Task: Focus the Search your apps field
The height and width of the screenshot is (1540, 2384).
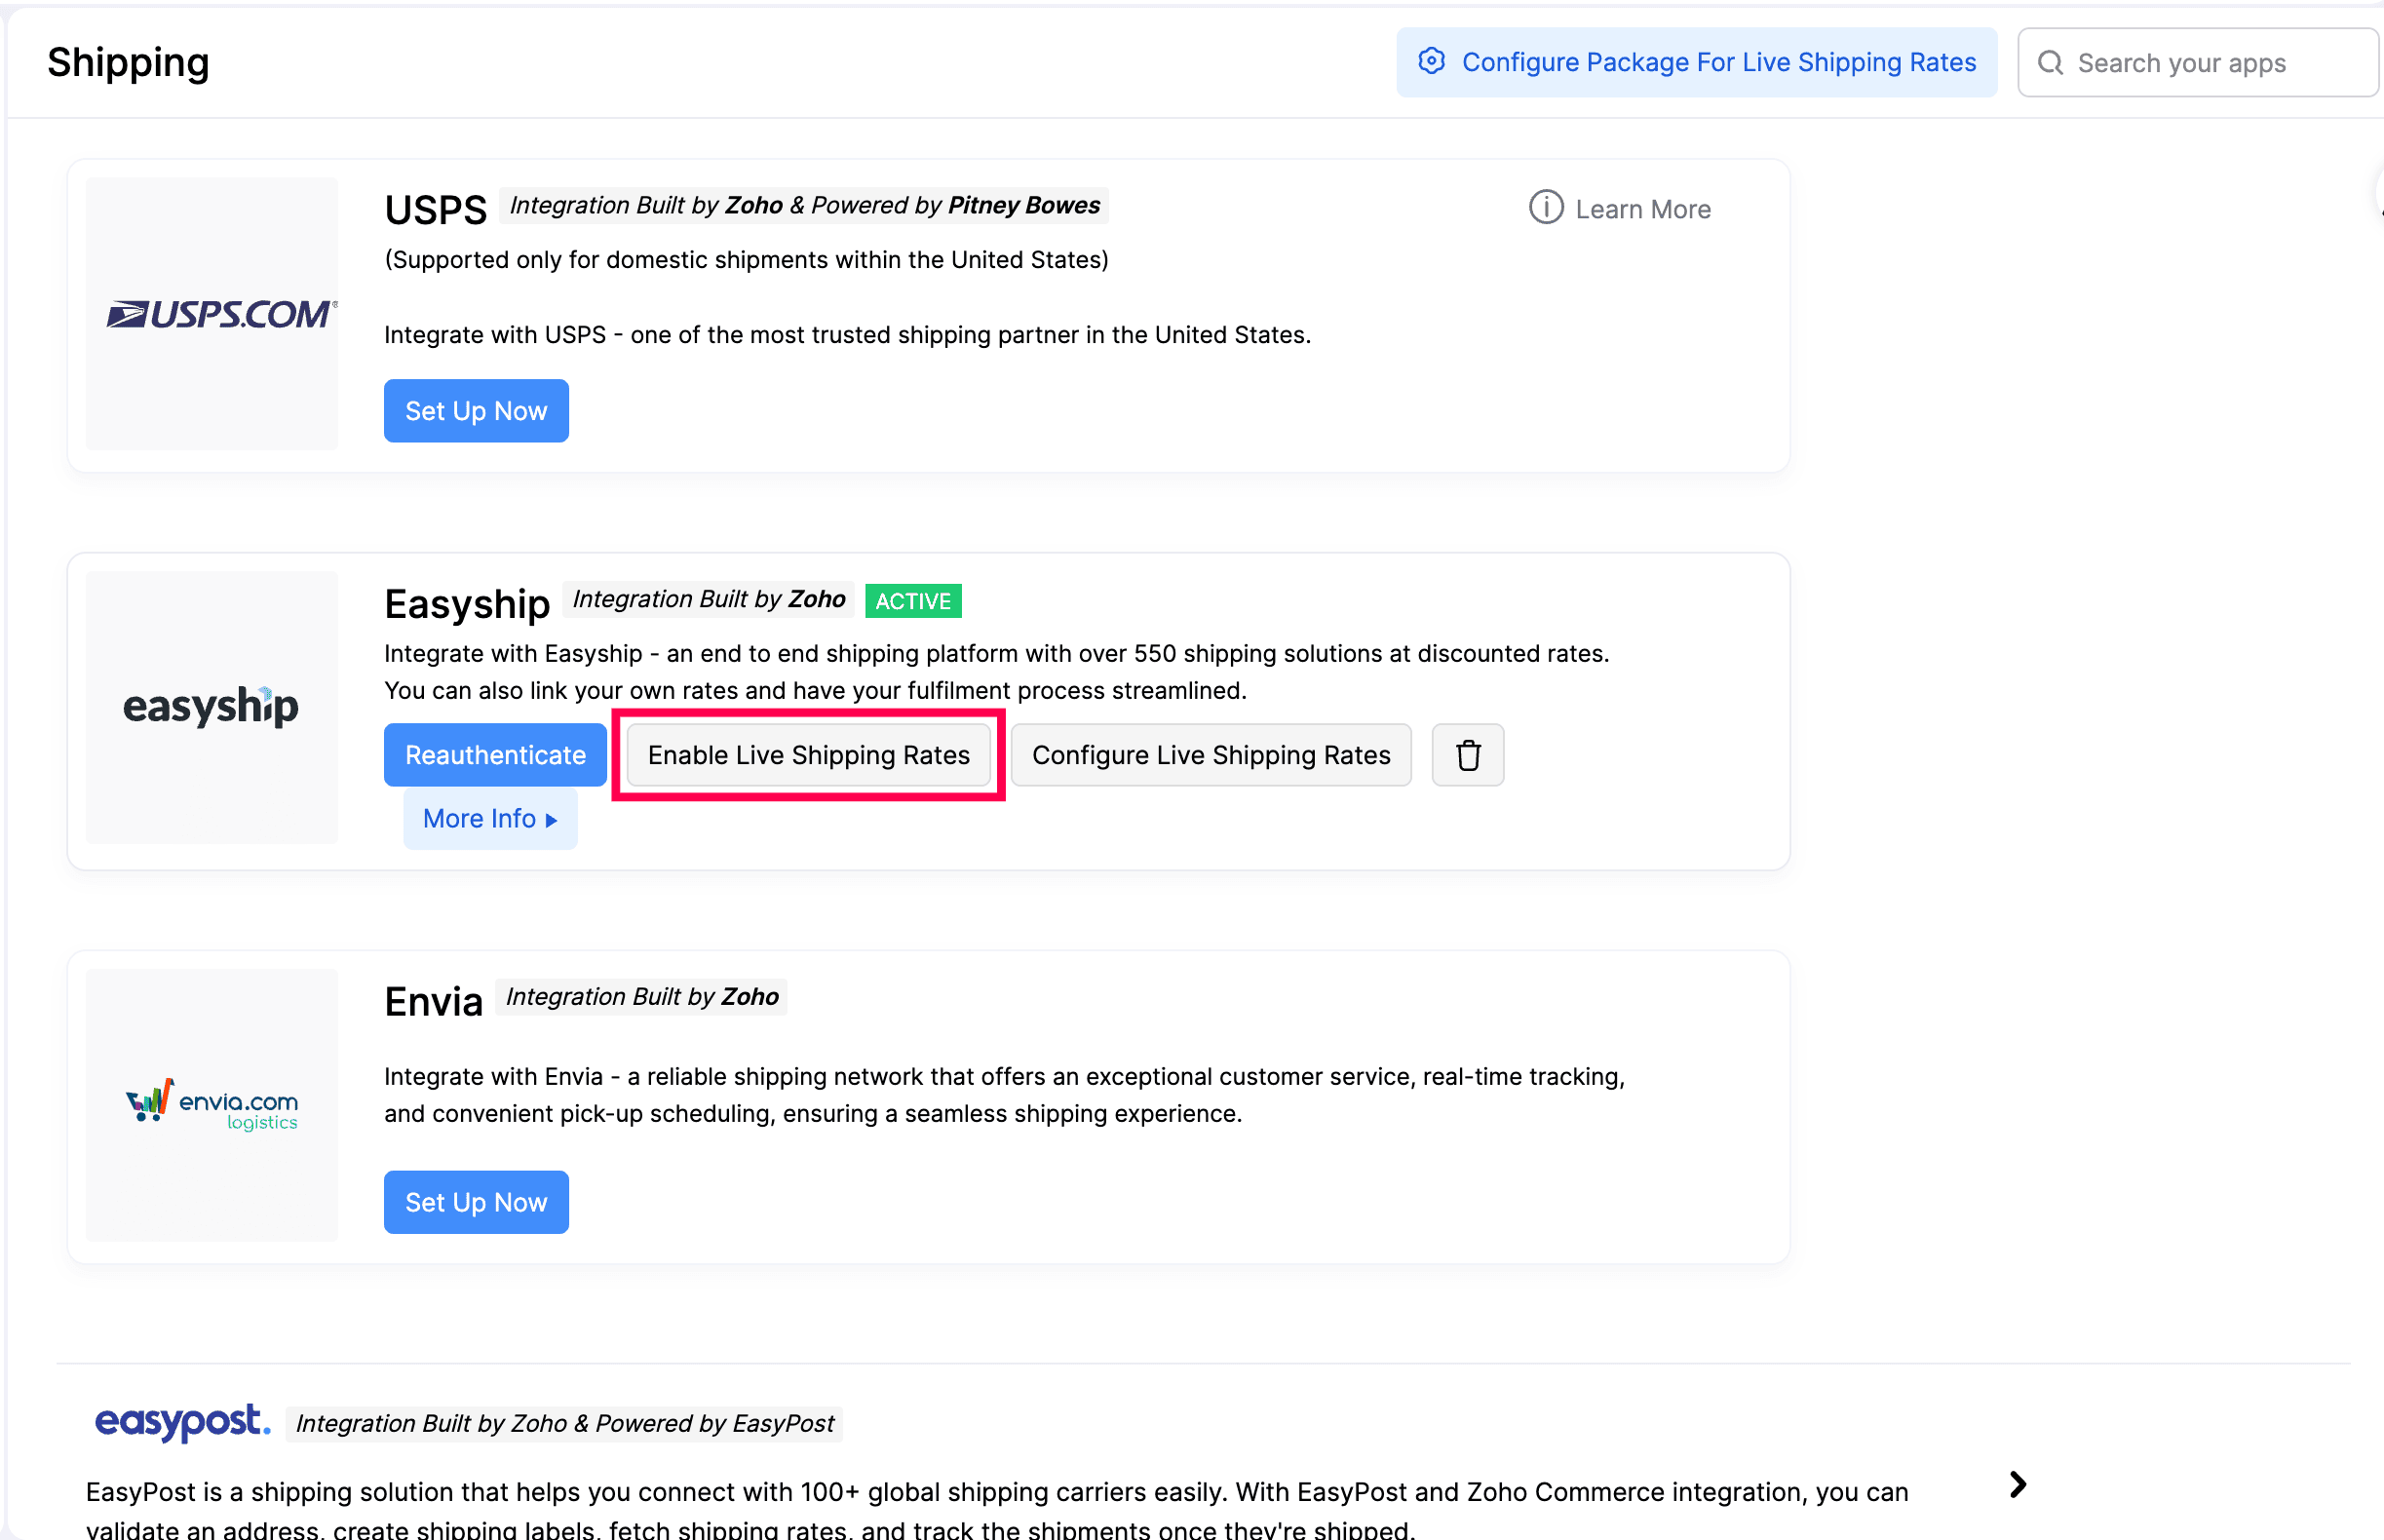Action: pos(2197,63)
